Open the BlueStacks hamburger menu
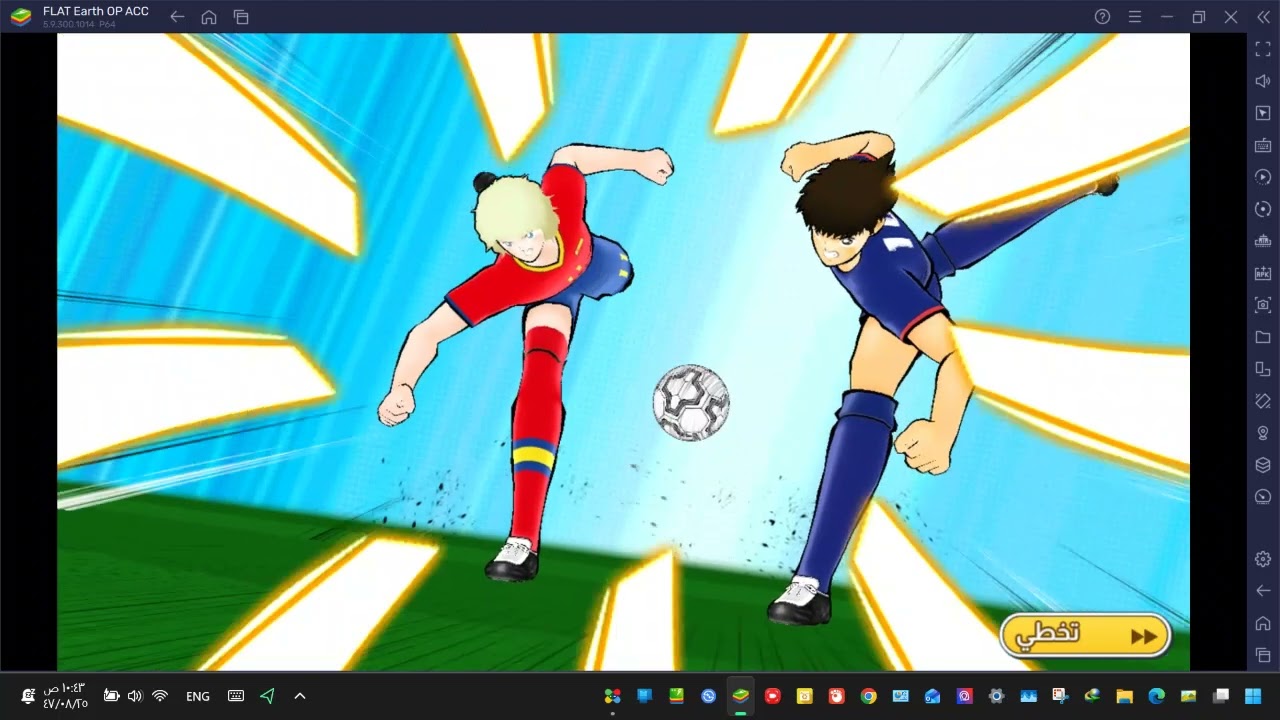 point(1134,17)
